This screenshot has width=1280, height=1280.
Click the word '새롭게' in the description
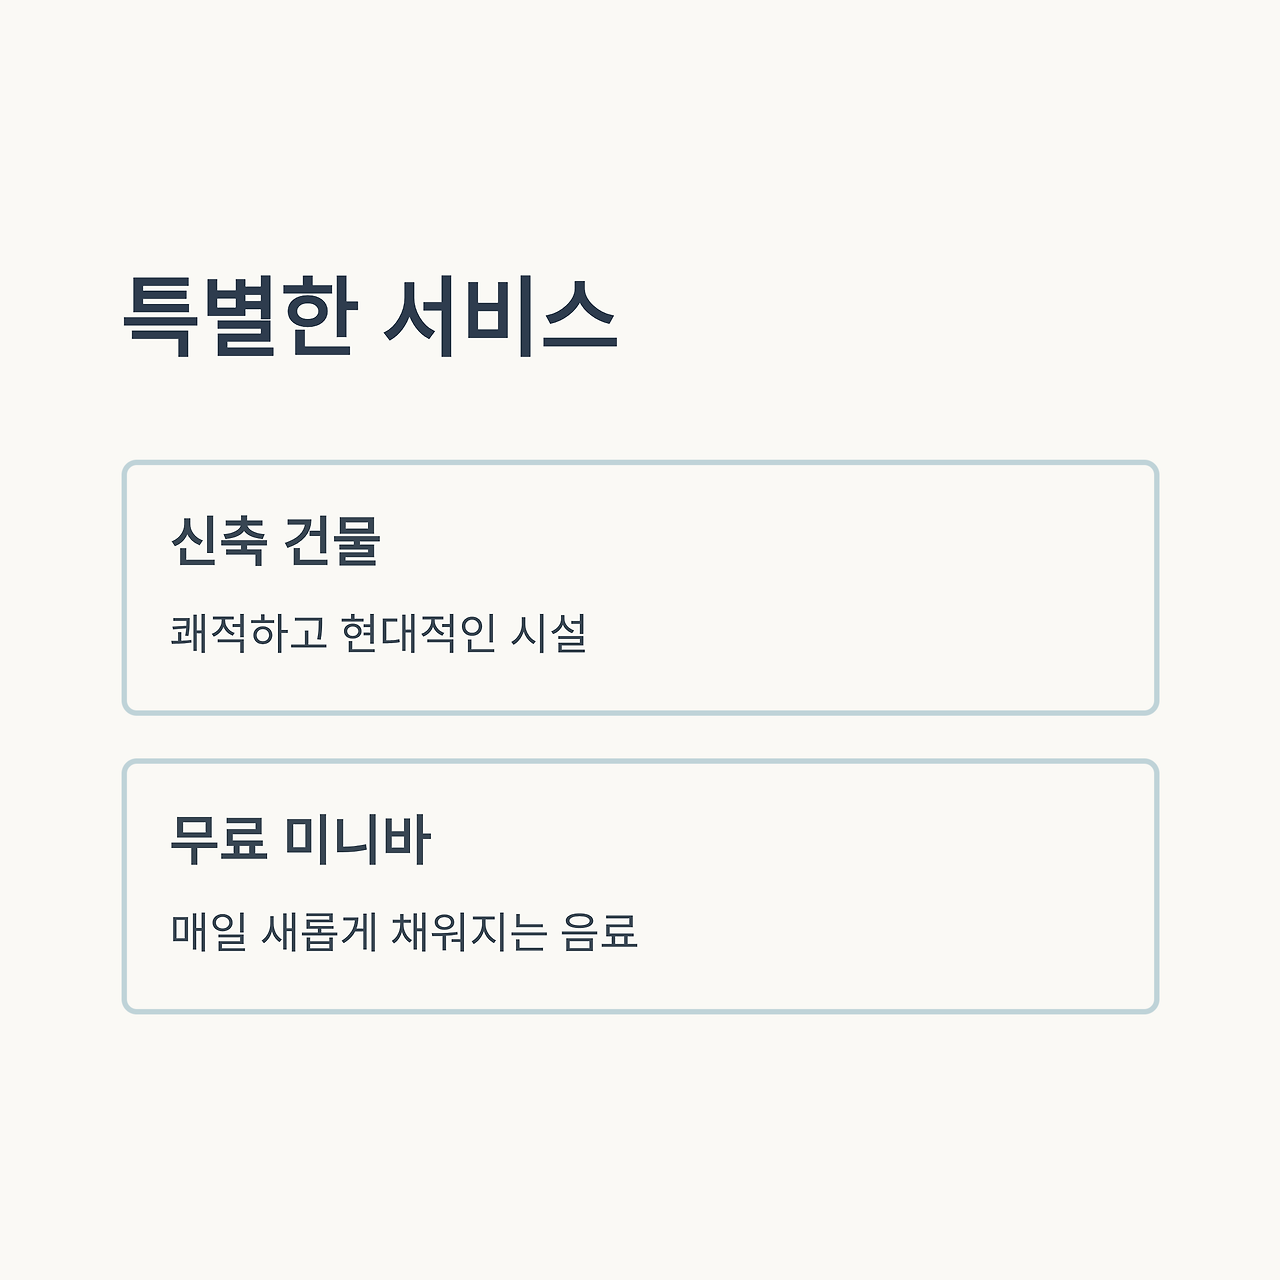319,931
